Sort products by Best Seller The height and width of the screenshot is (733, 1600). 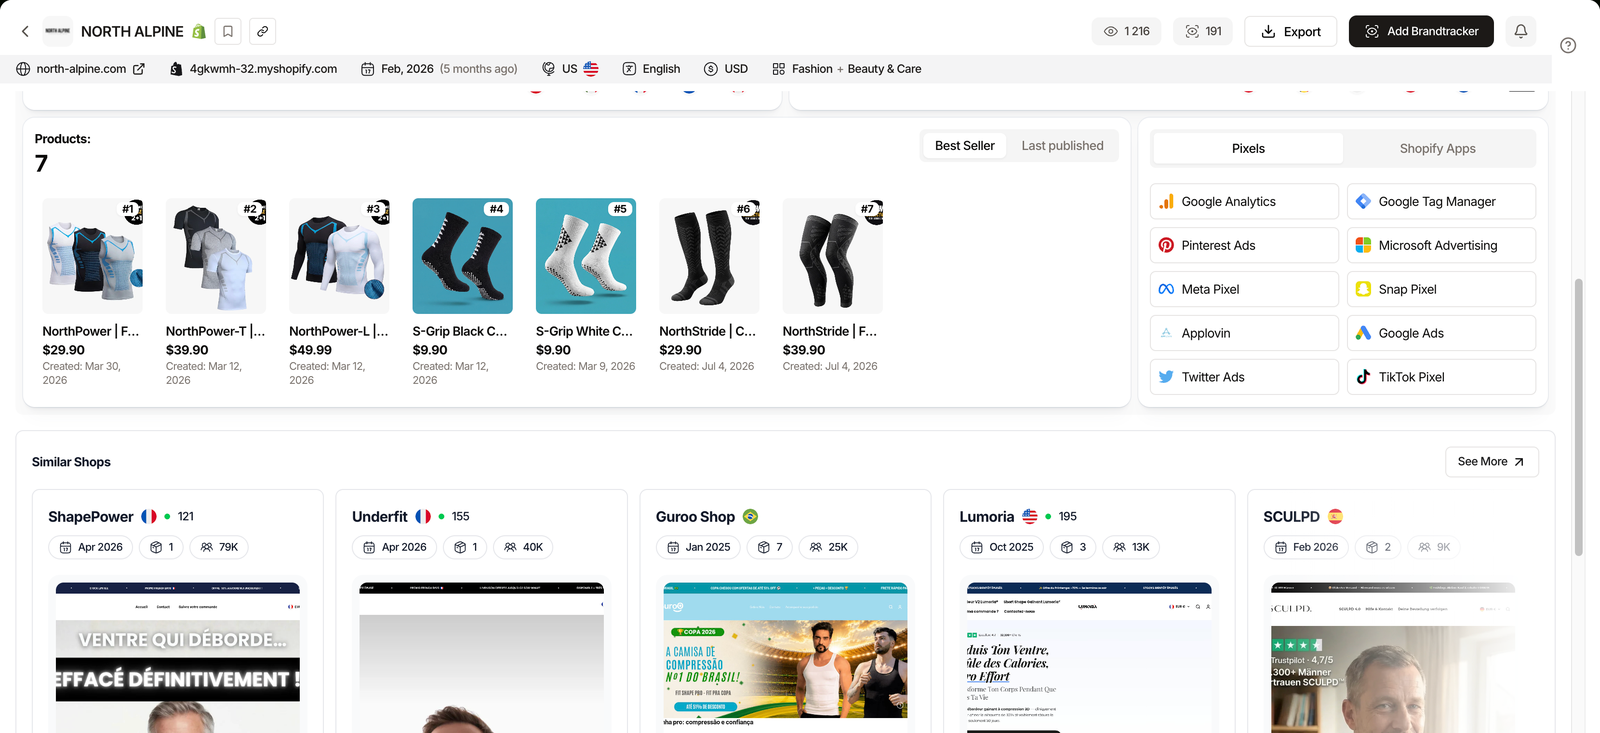pyautogui.click(x=964, y=146)
